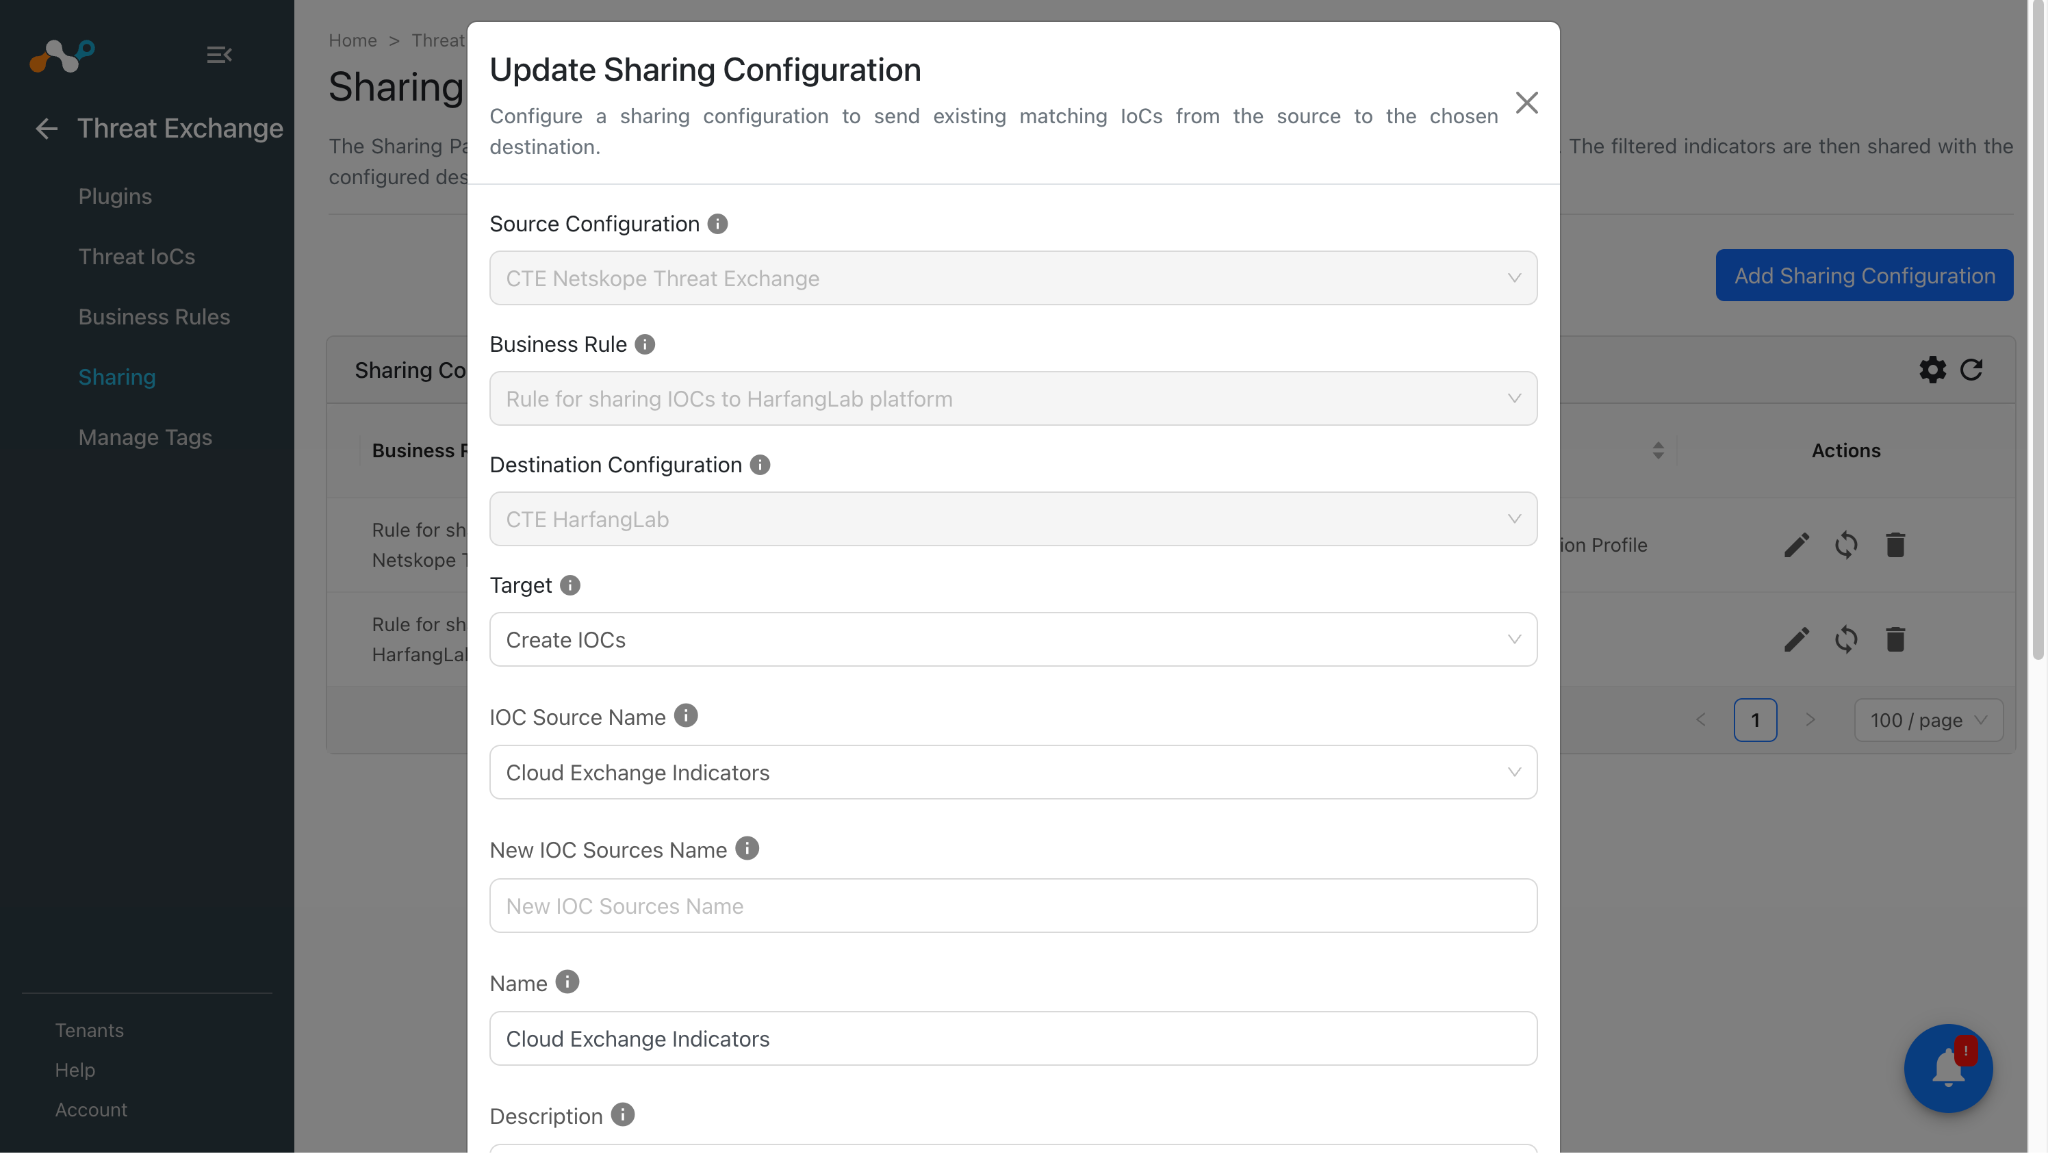The image size is (2048, 1153).
Task: Click the notification bell icon
Action: tap(1948, 1068)
